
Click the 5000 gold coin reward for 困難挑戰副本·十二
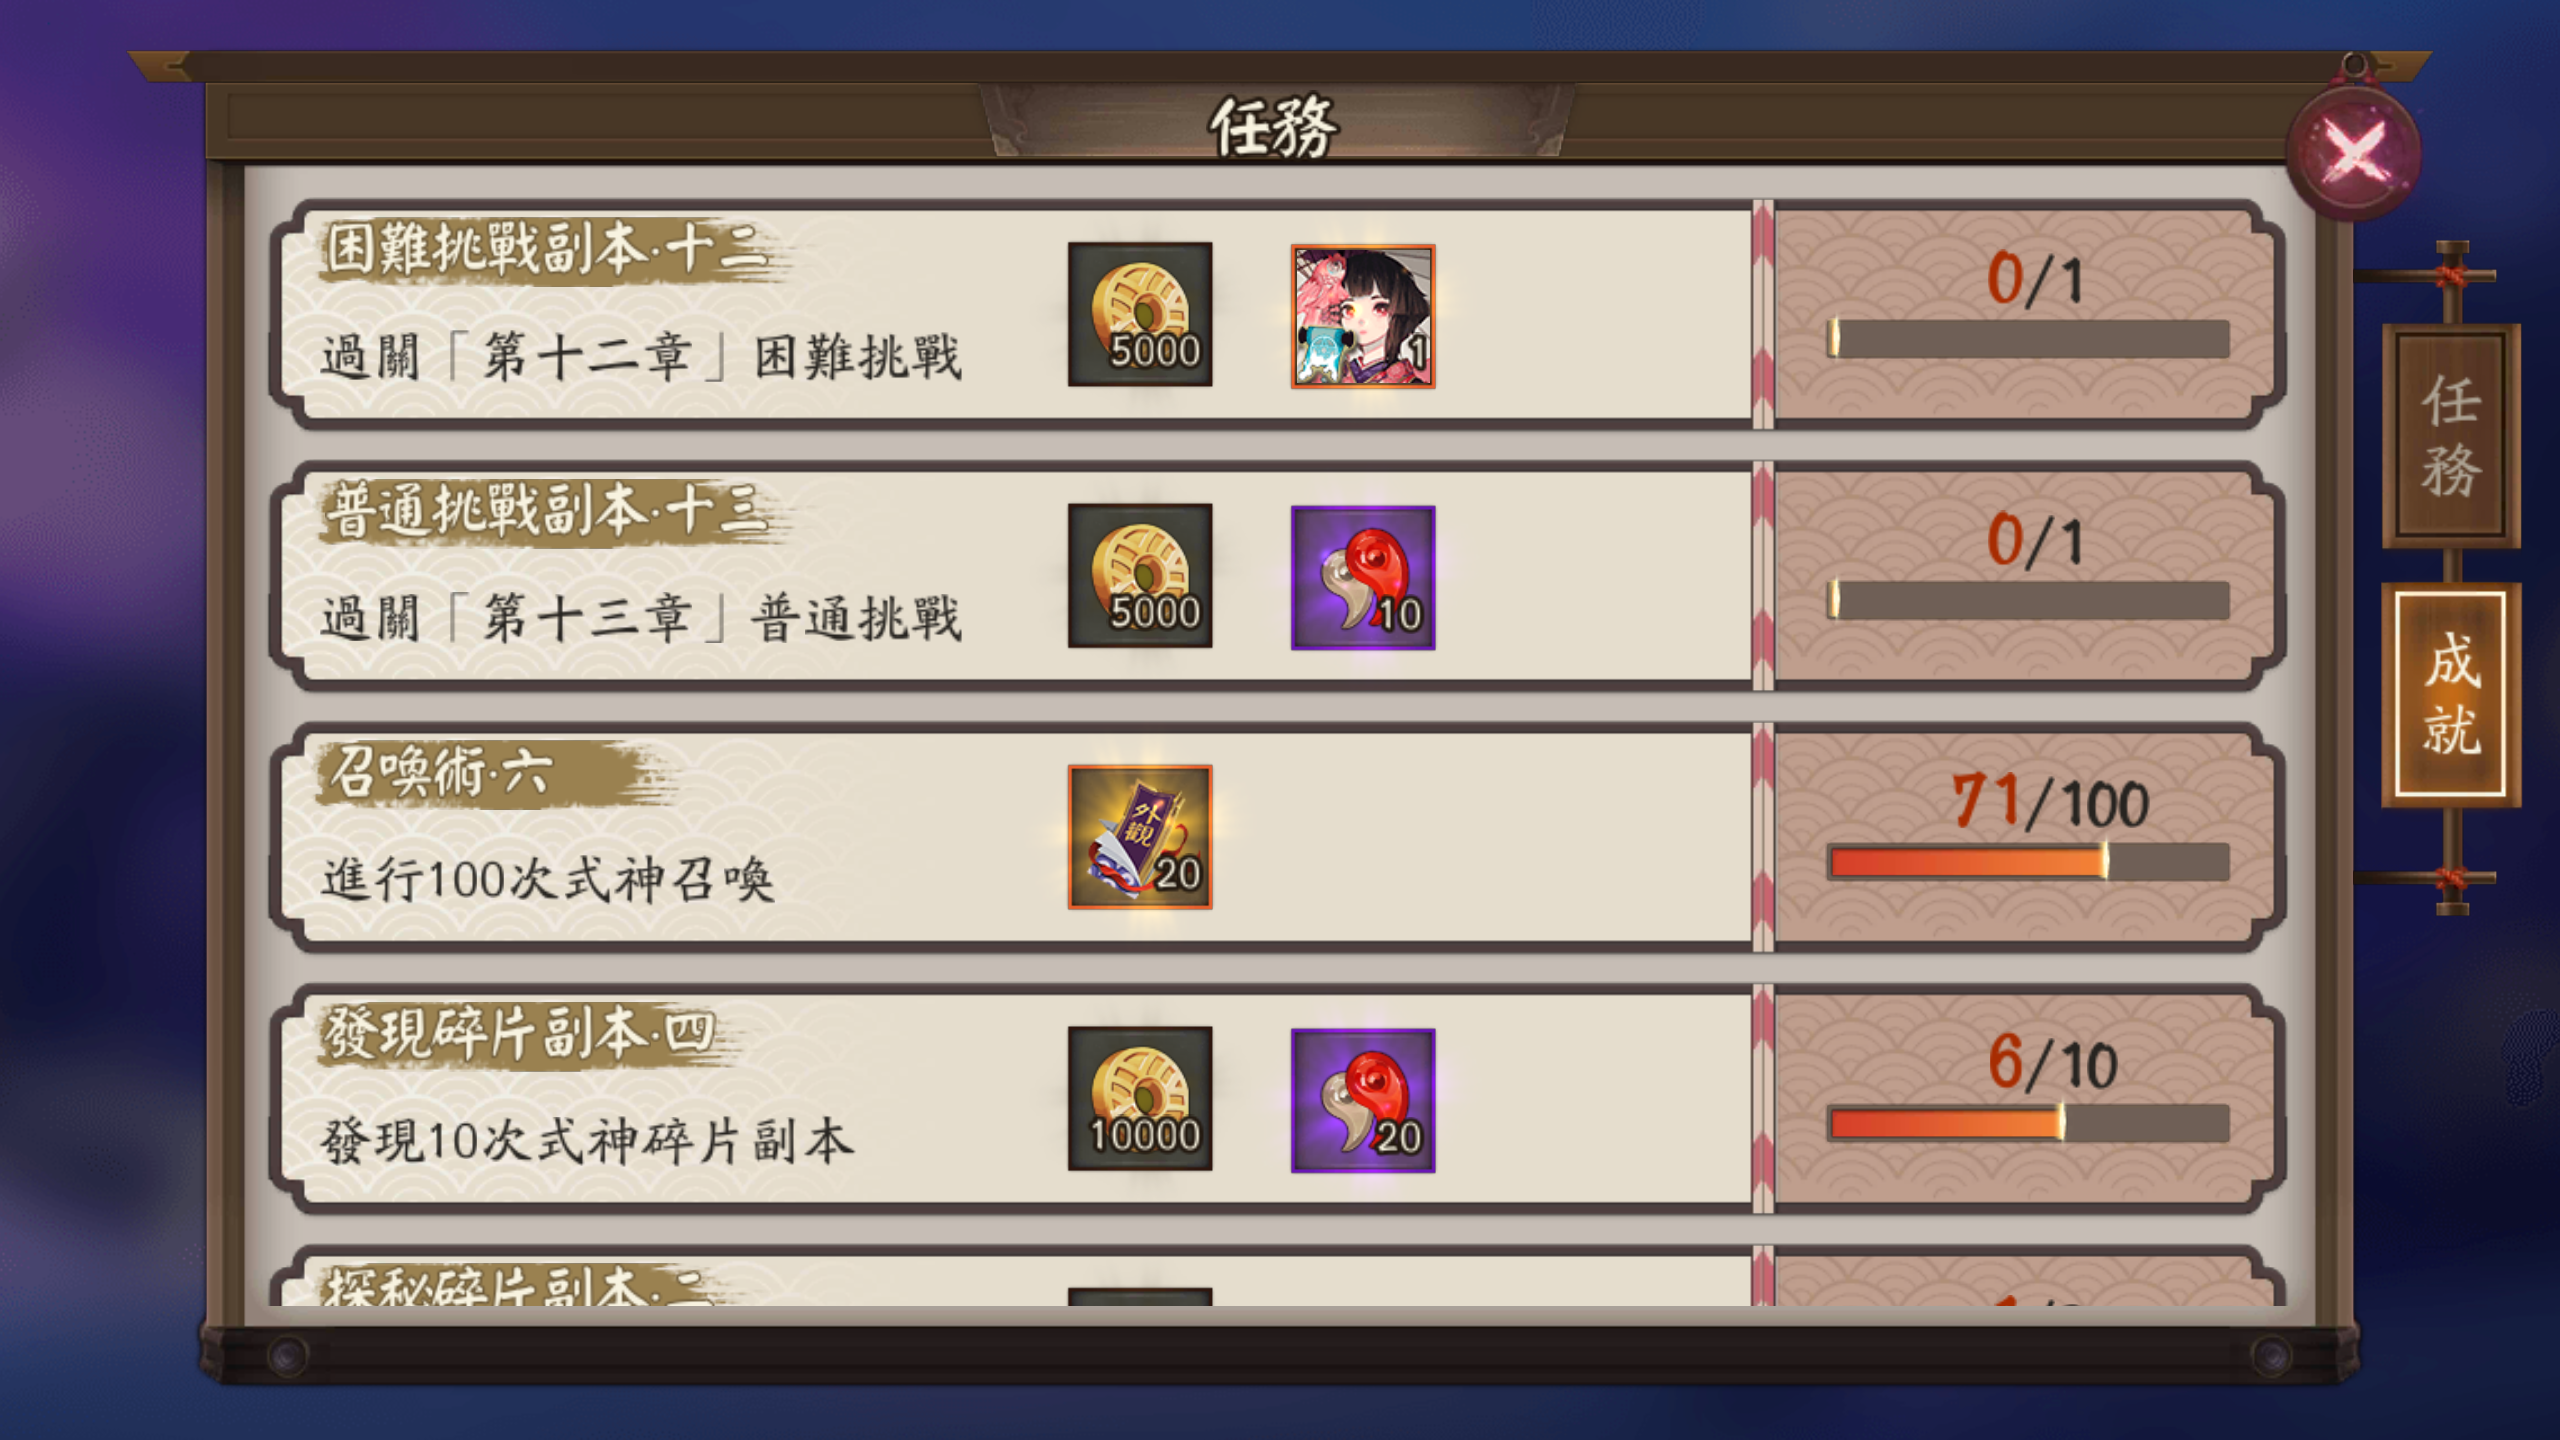pyautogui.click(x=1140, y=314)
